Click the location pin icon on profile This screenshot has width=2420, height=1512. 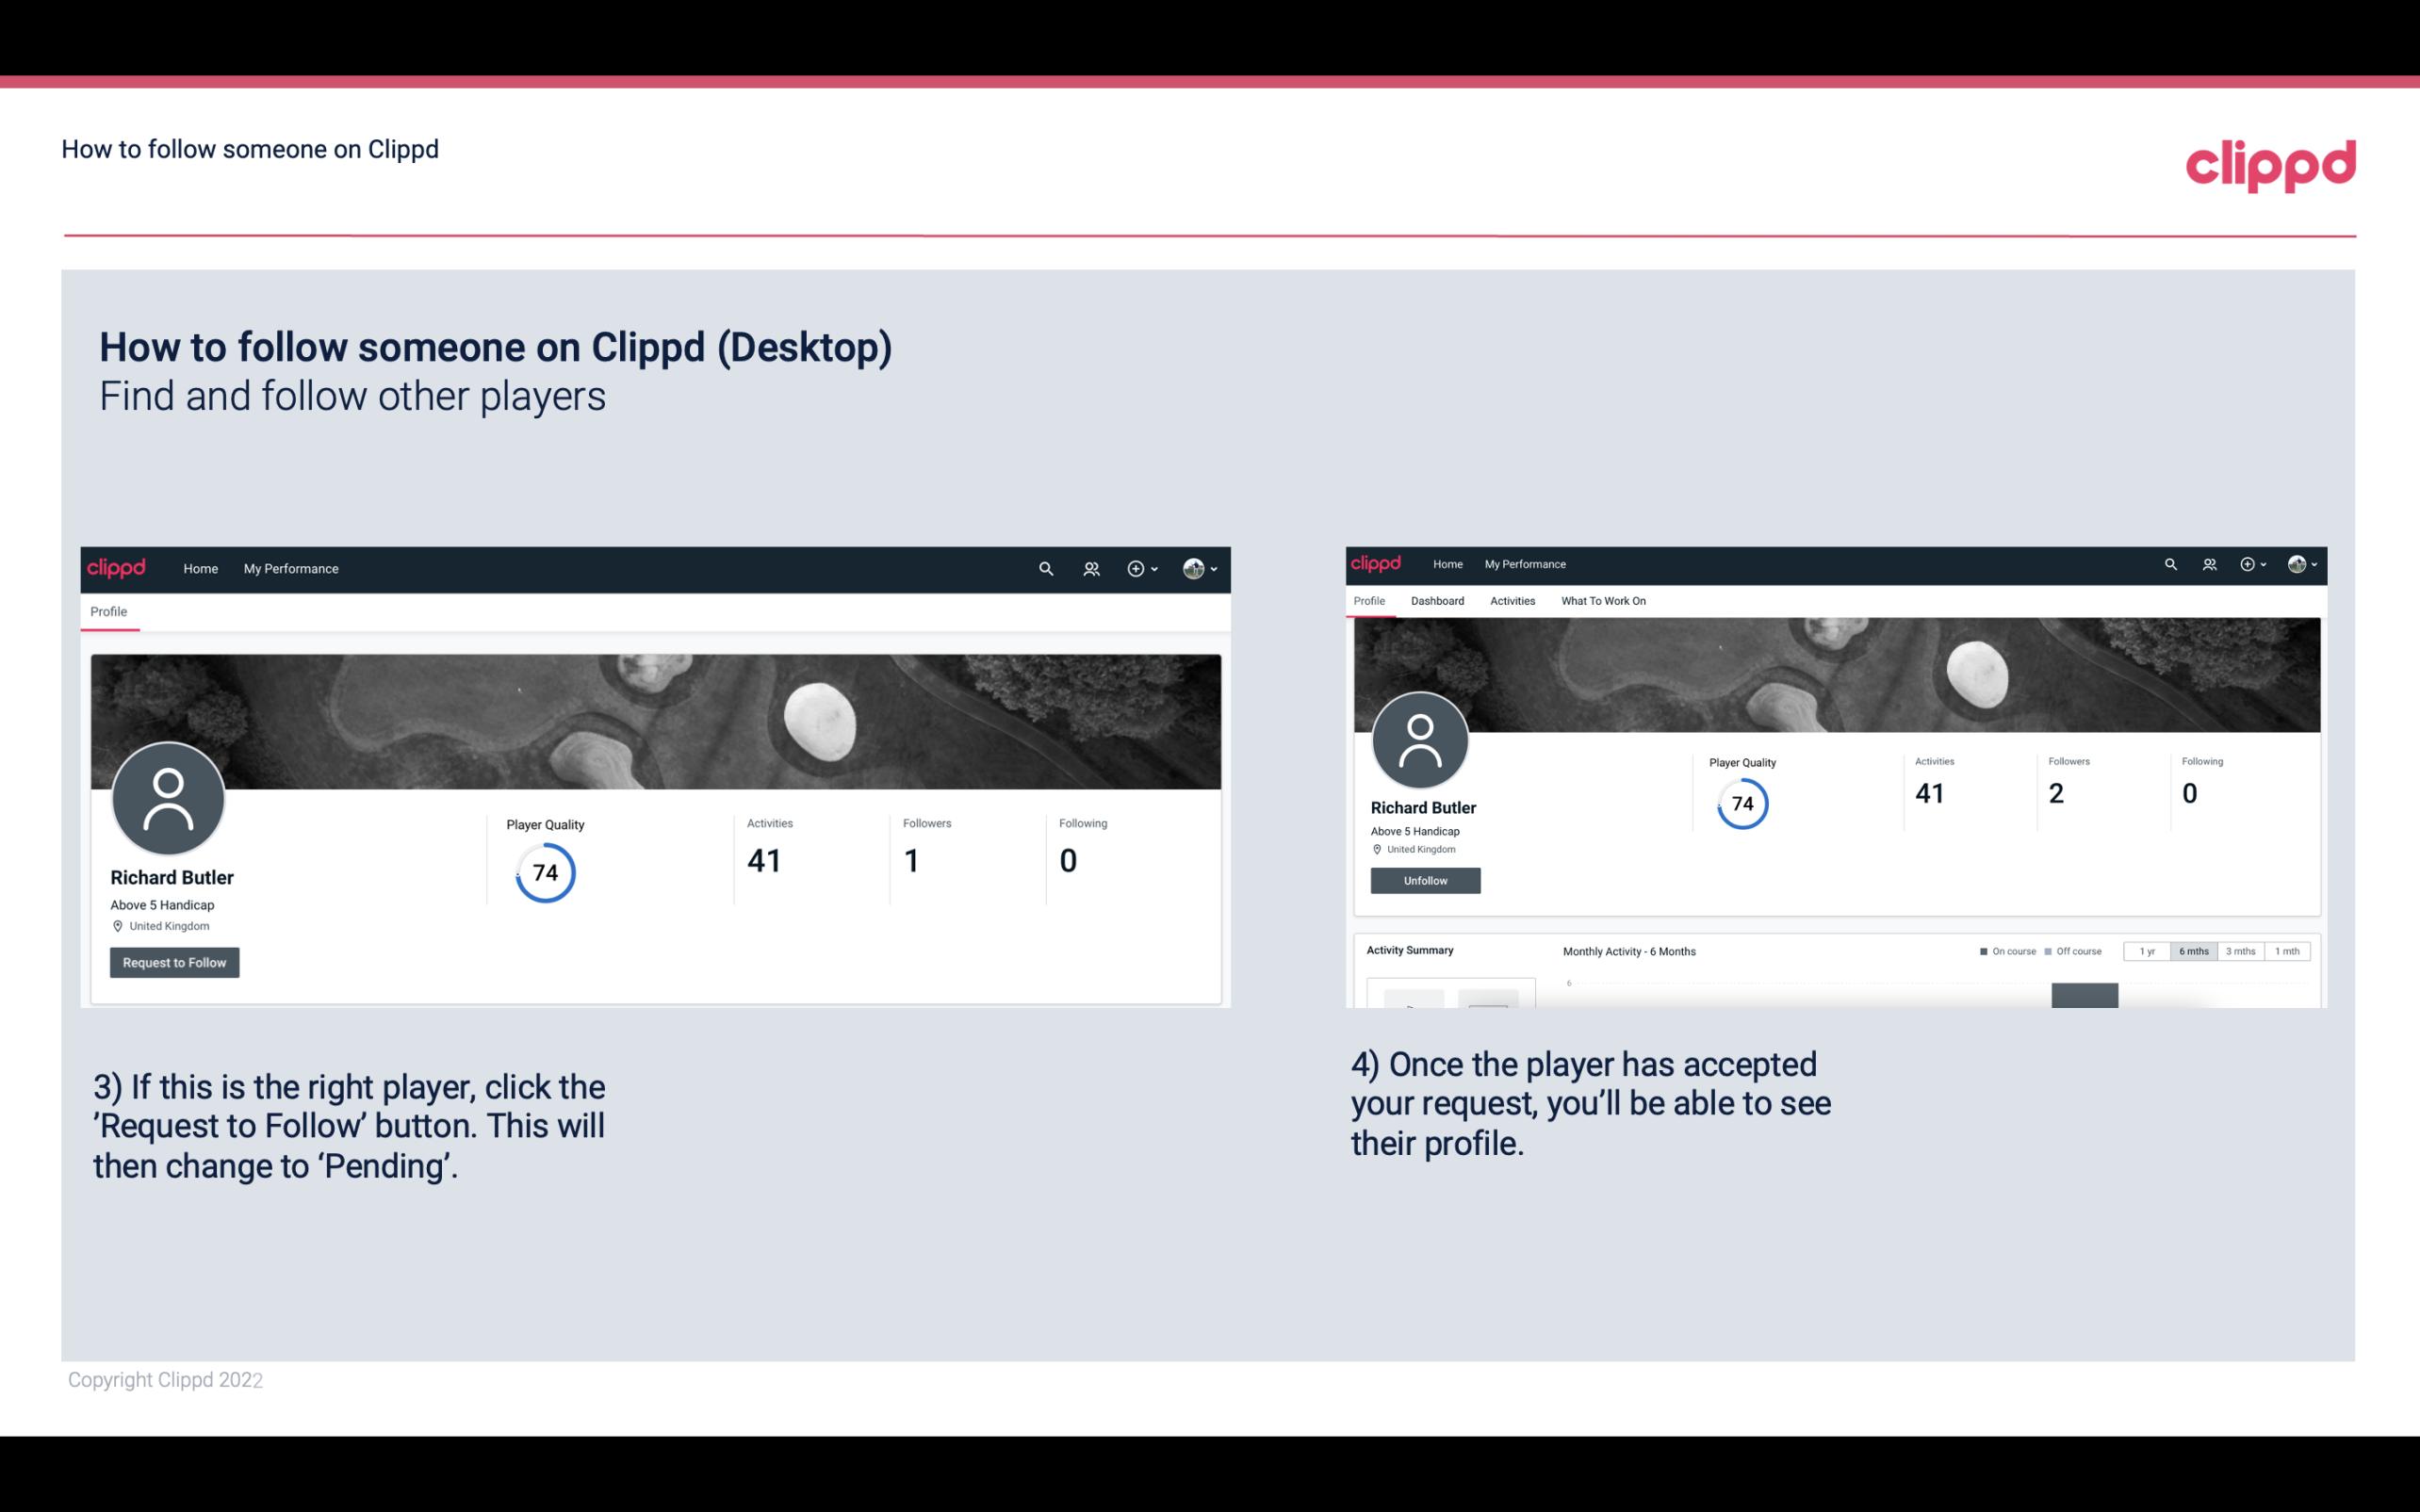click(117, 927)
